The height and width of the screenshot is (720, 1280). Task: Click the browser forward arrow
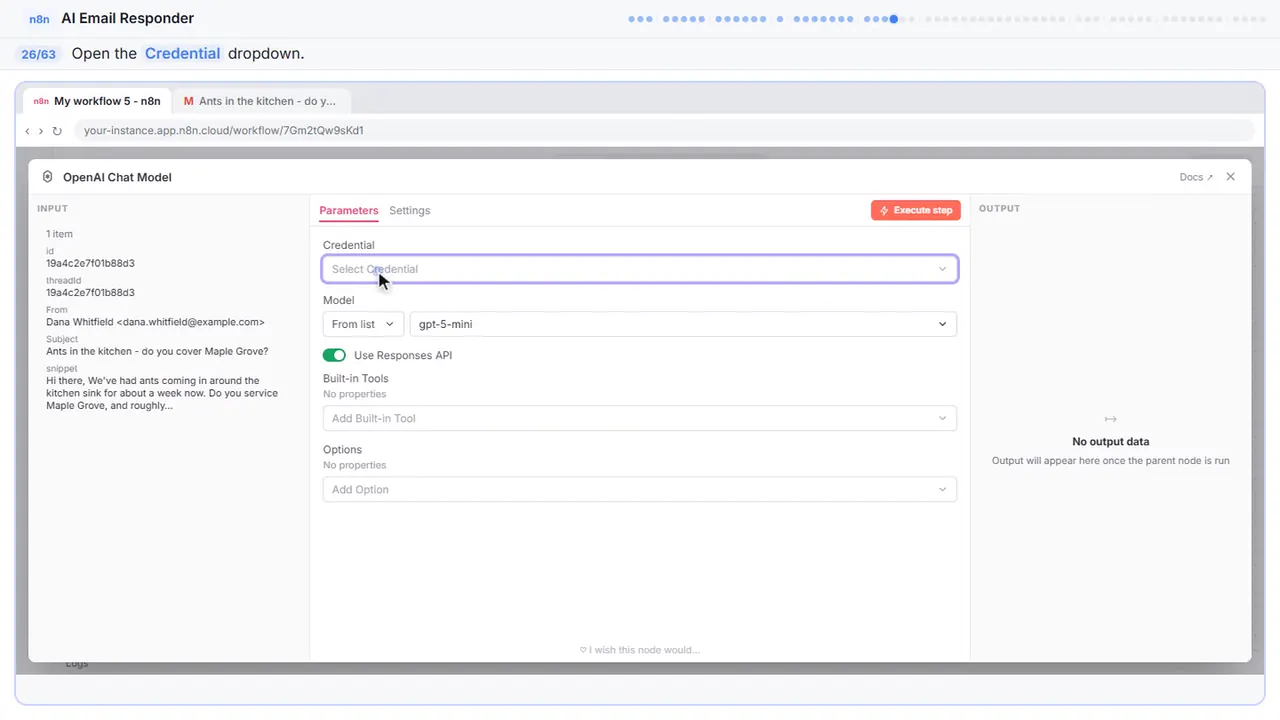pos(41,131)
